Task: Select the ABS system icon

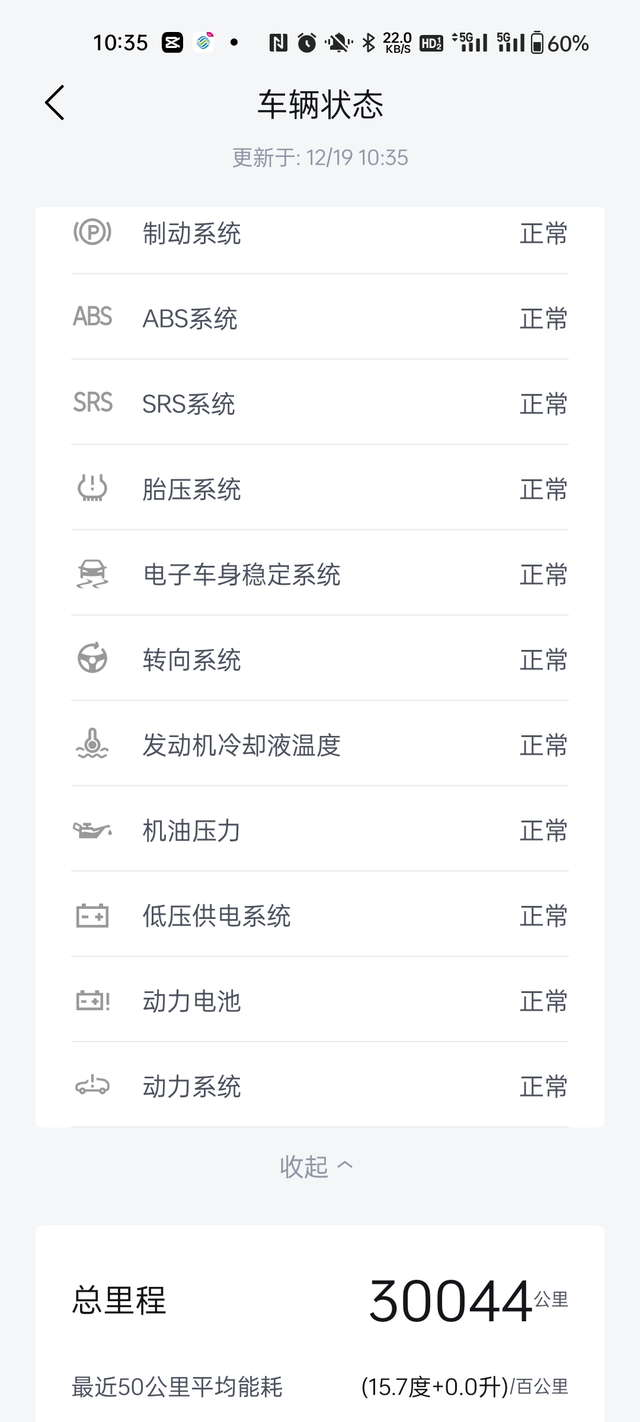Action: point(92,318)
